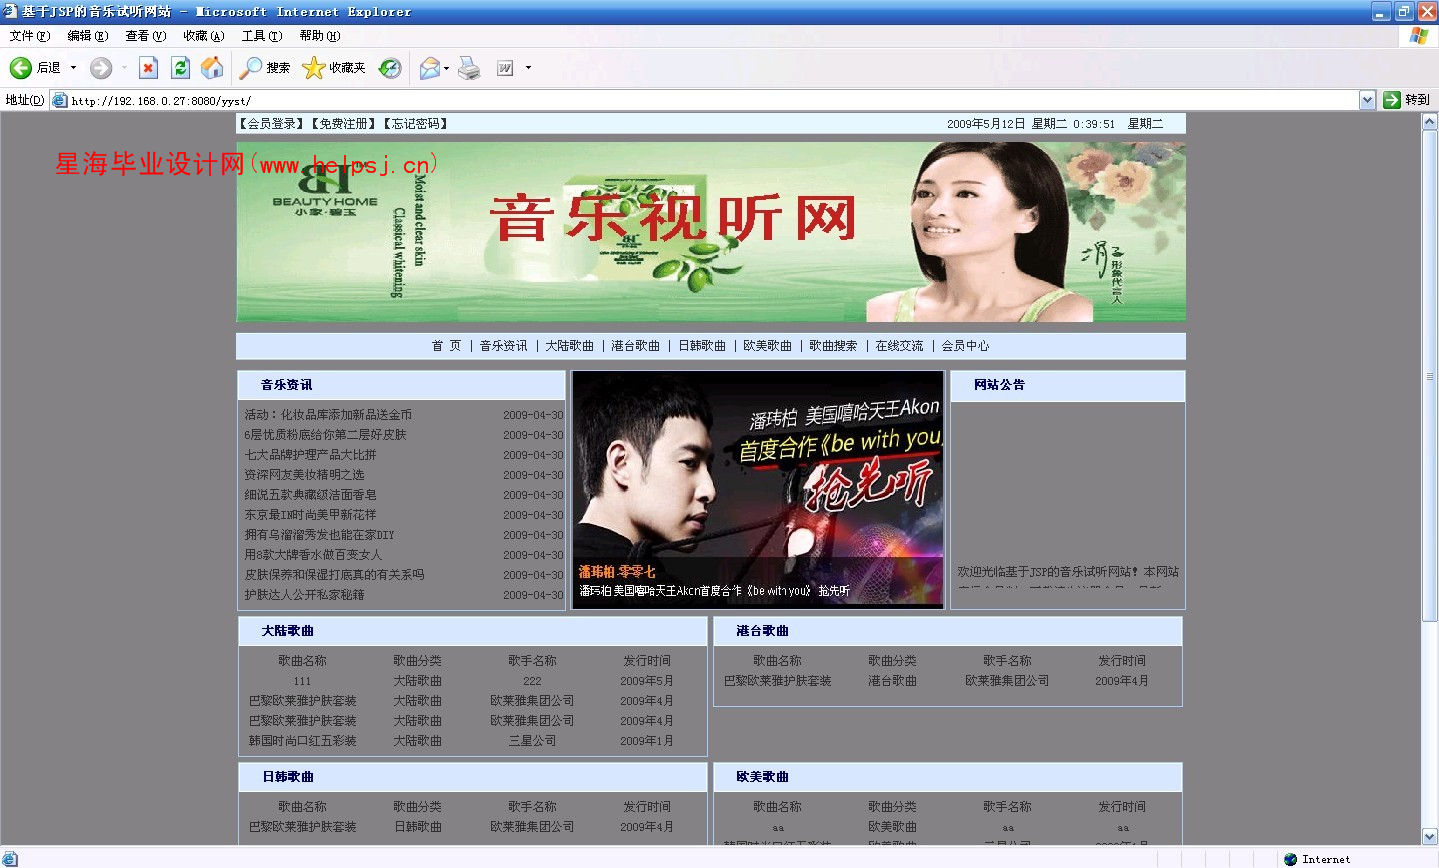The height and width of the screenshot is (868, 1439).
Task: Open the History toolbar icon
Action: [x=390, y=68]
